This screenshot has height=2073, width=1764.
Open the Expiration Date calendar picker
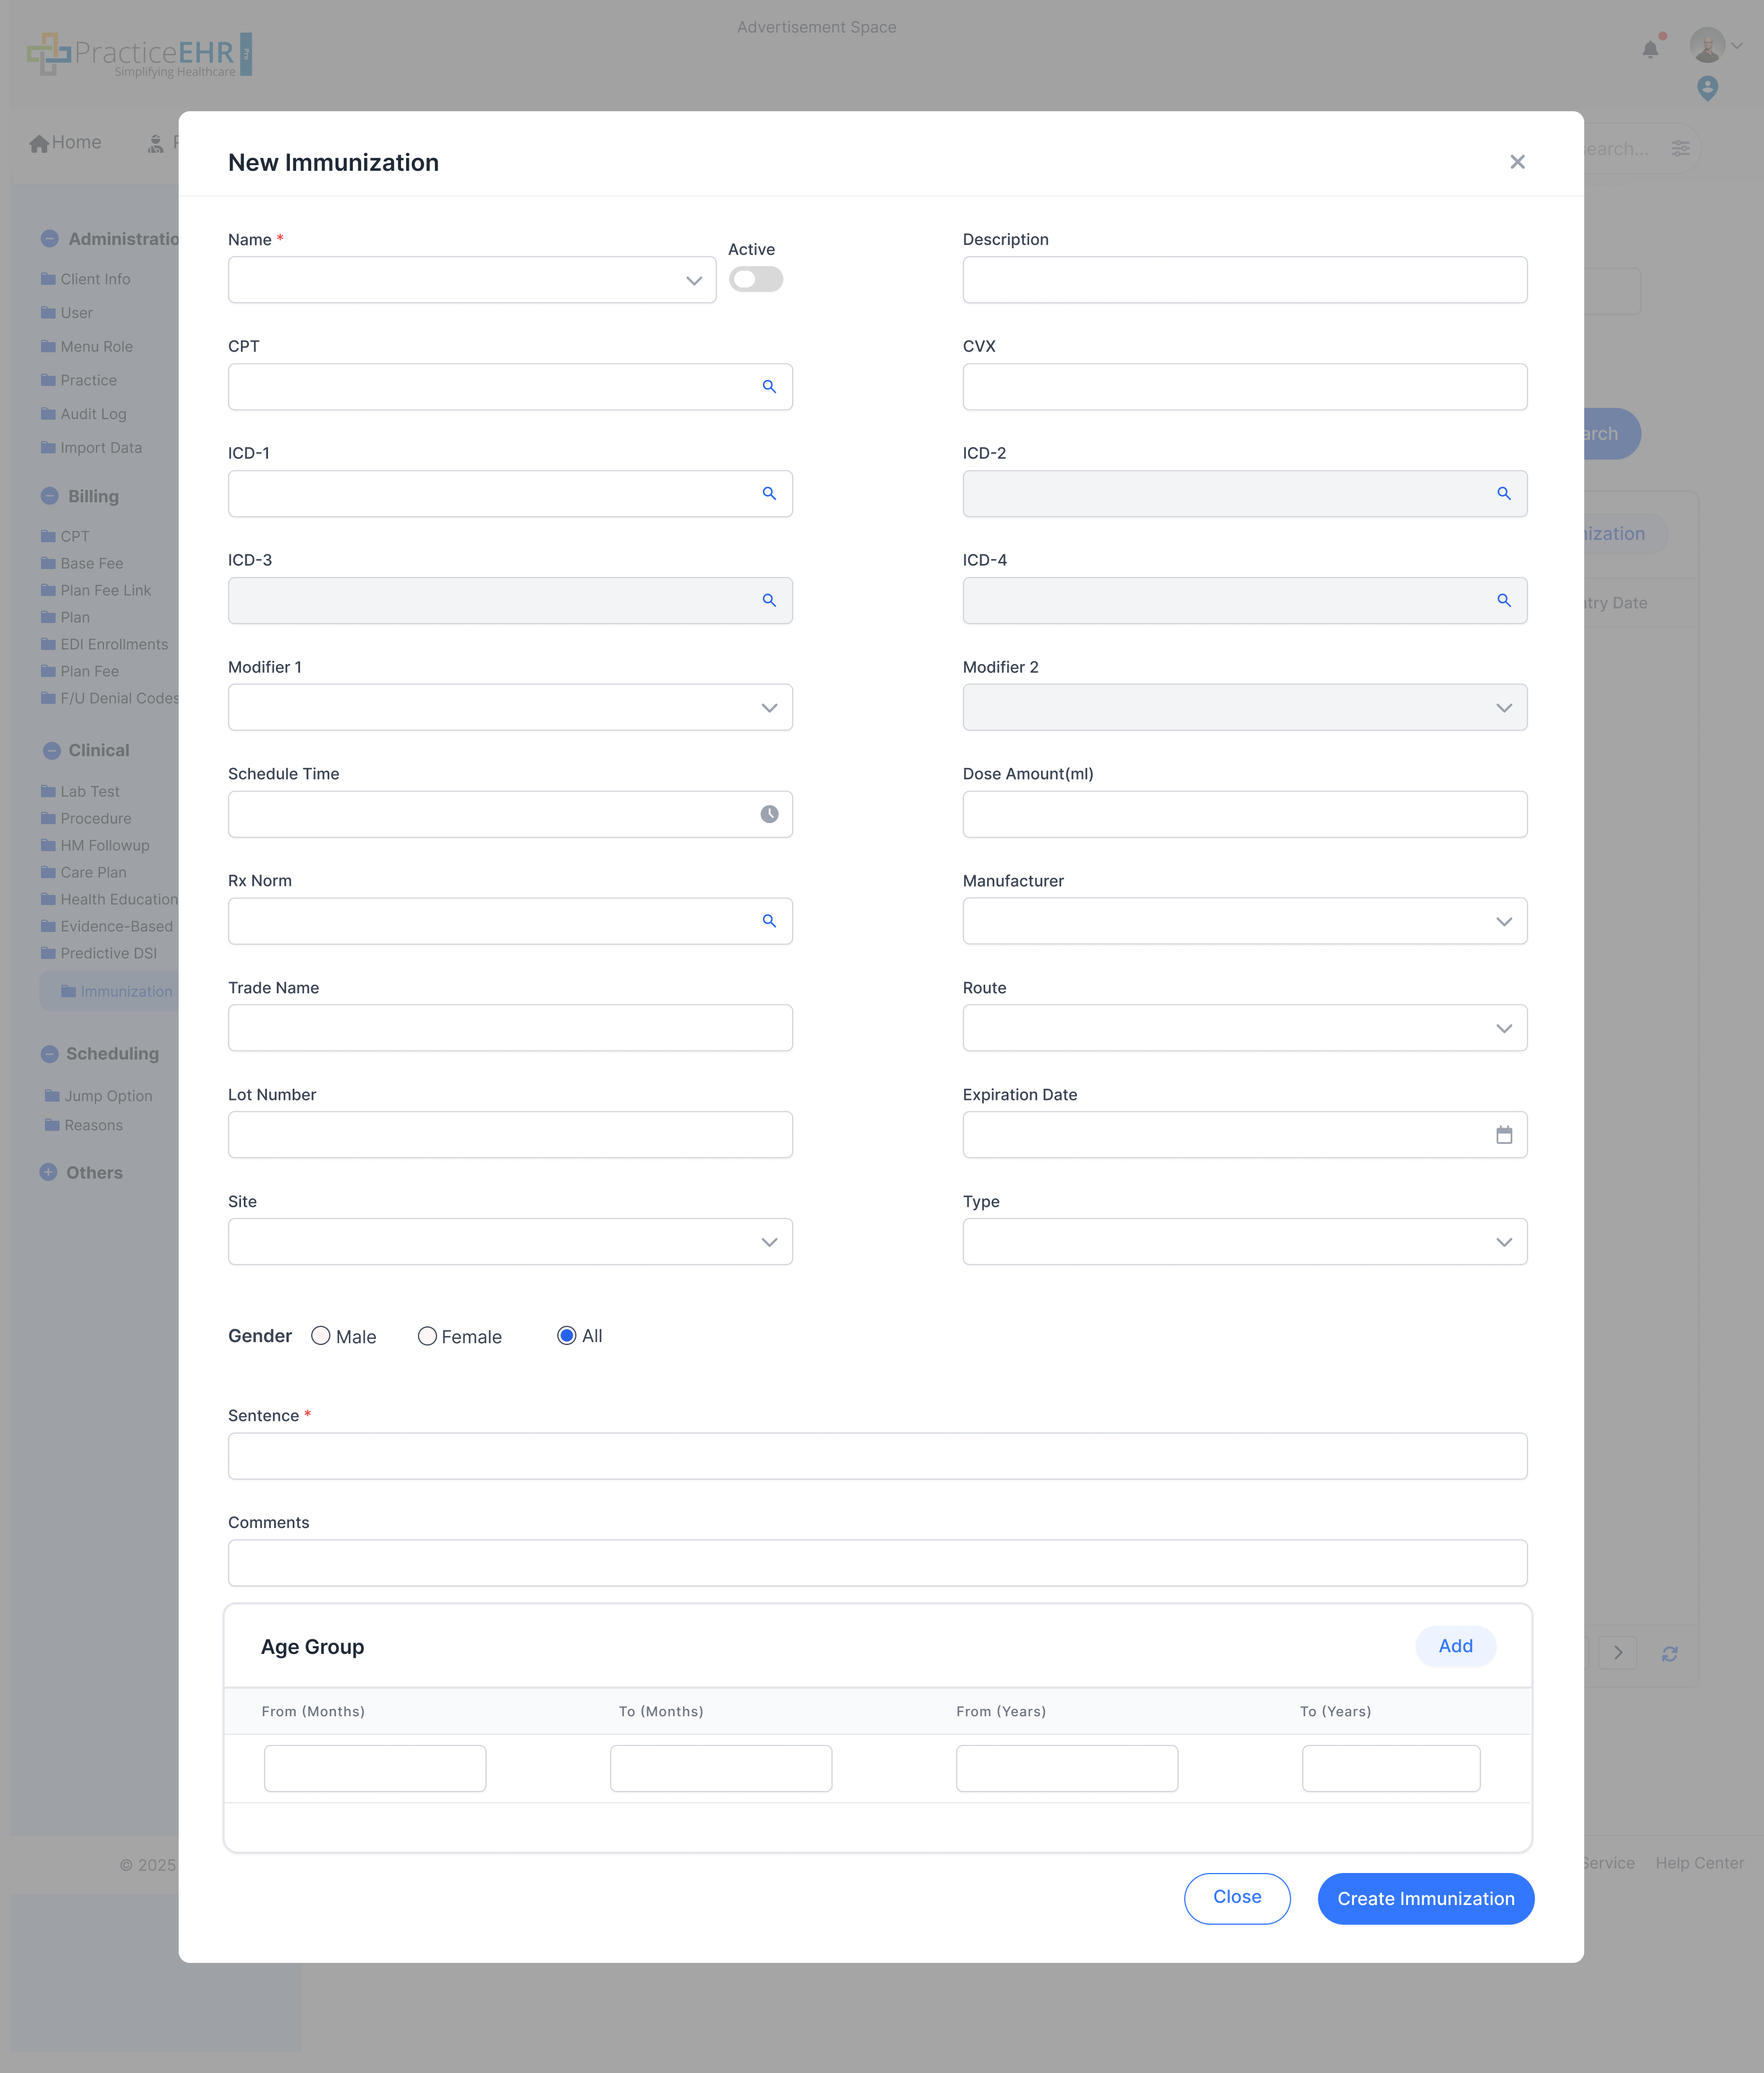(1505, 1134)
